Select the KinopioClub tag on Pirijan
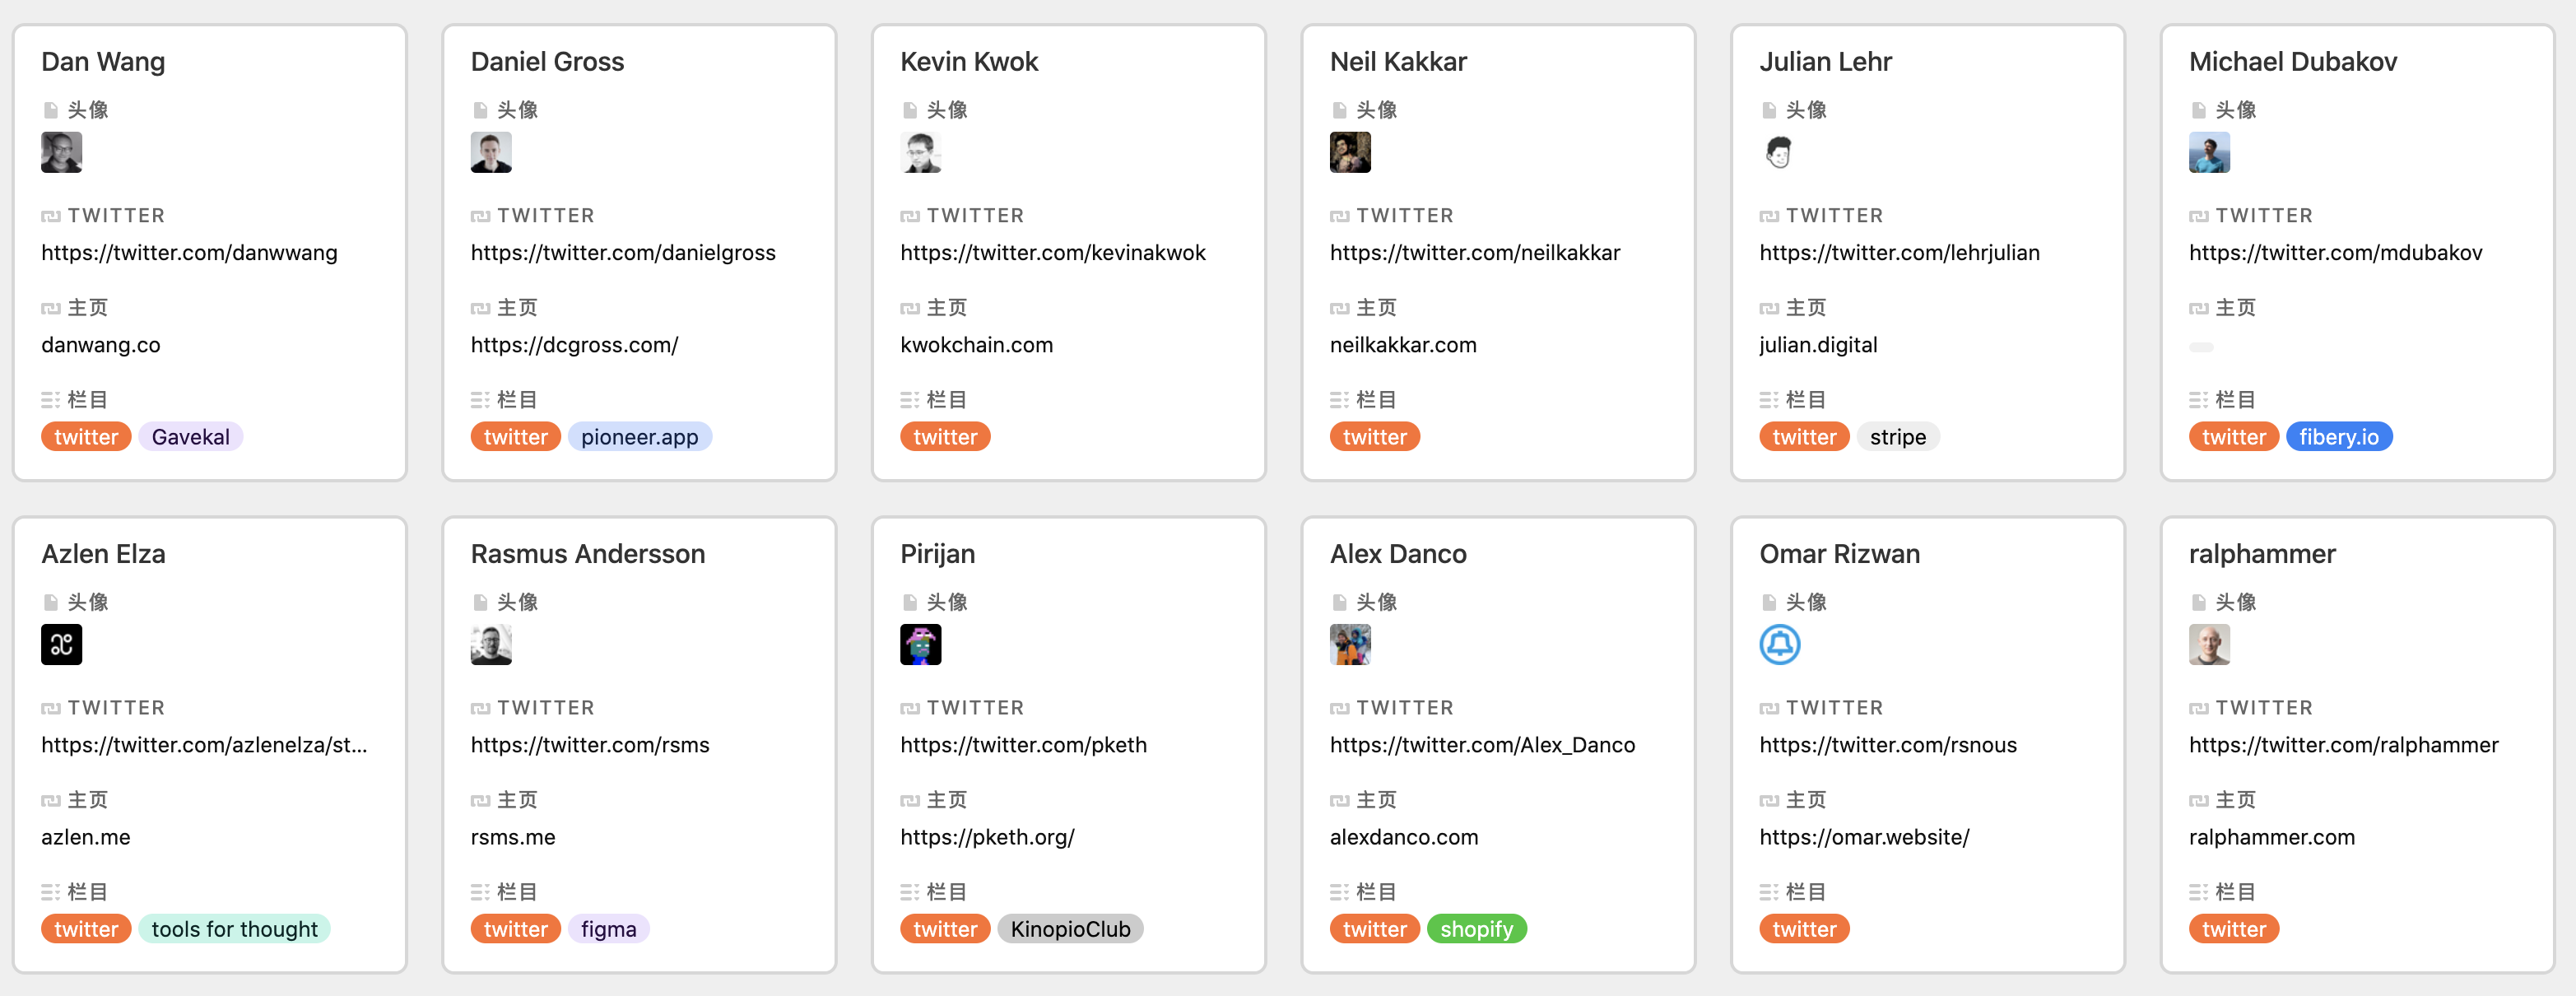The width and height of the screenshot is (2576, 996). point(1070,929)
